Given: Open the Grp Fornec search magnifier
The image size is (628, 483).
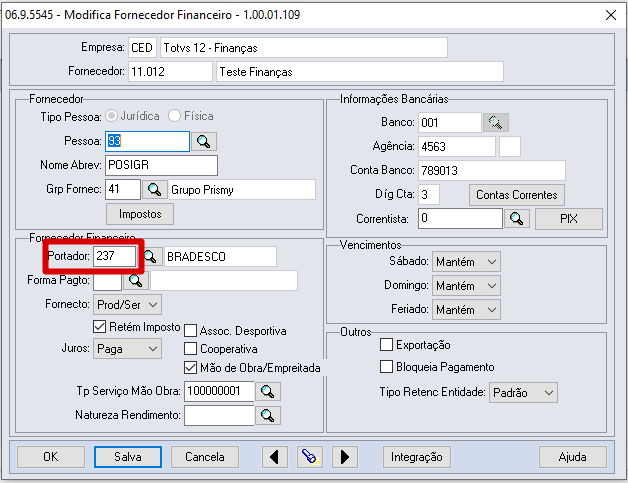Looking at the screenshot, I should 155,189.
